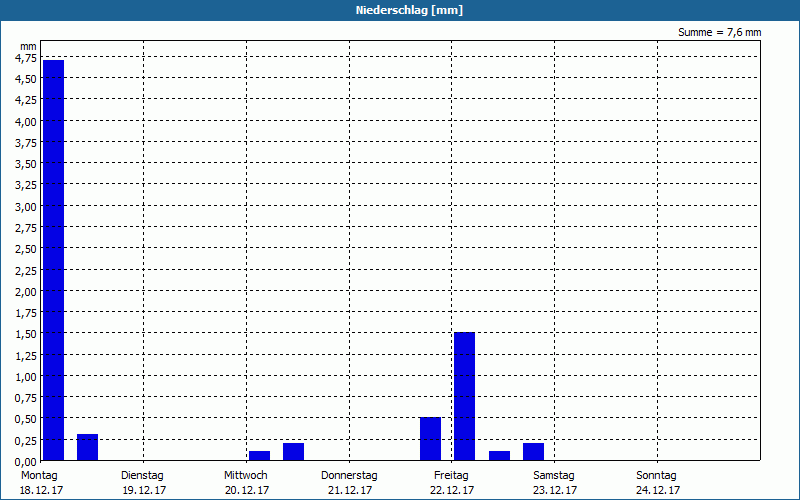Click the 1,25 axis value
This screenshot has height=500, width=800.
[x=26, y=356]
